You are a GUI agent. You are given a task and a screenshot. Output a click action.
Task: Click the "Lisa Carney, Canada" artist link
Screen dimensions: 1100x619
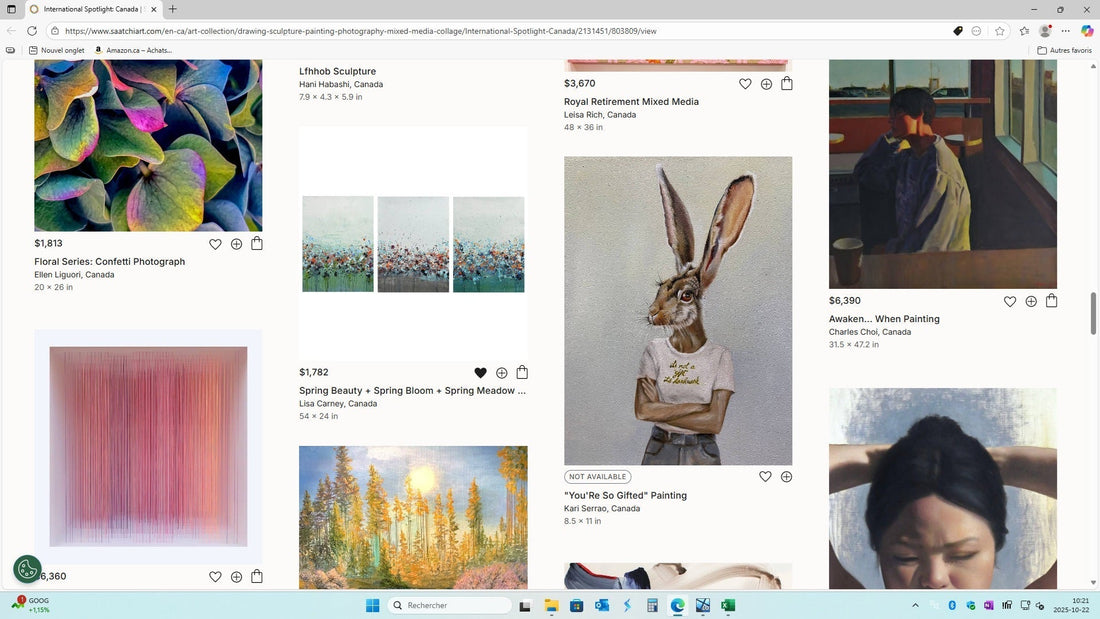336,404
